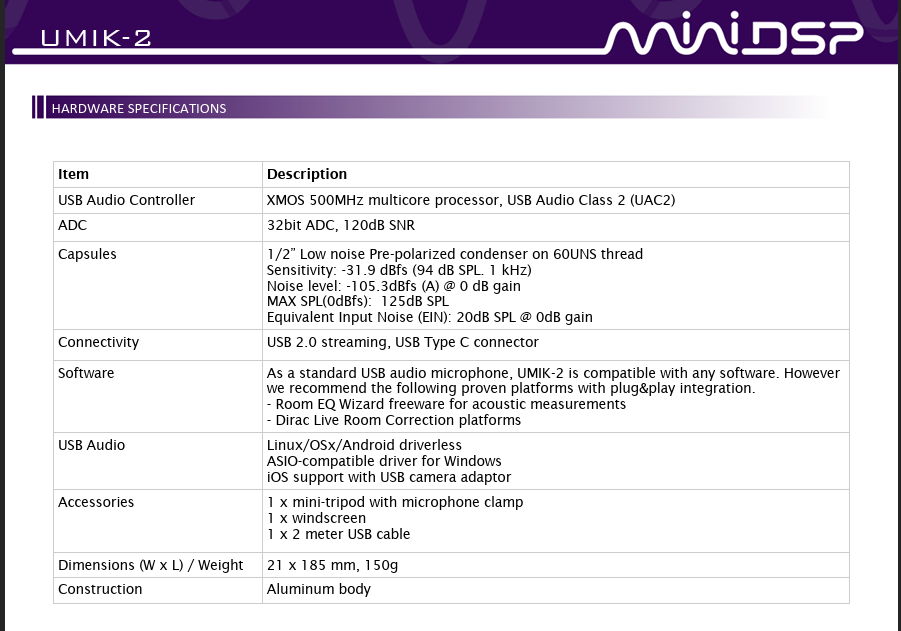This screenshot has width=901, height=631.
Task: Click the Dirac Live Room Correction line
Action: pyautogui.click(x=394, y=420)
